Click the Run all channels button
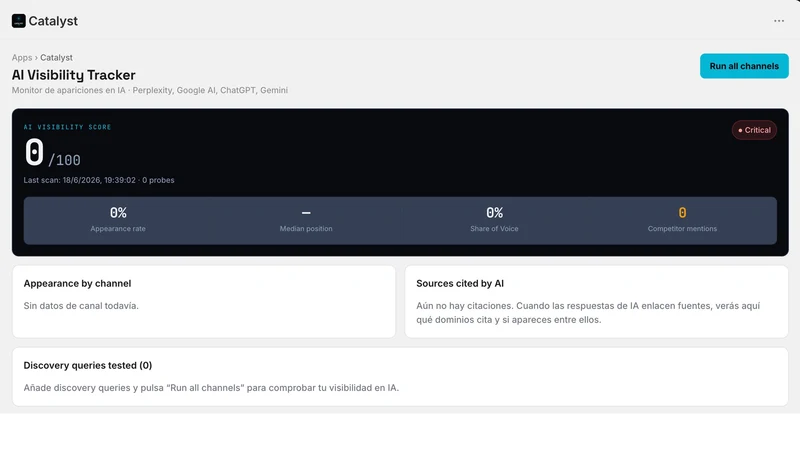The width and height of the screenshot is (800, 450). point(744,66)
